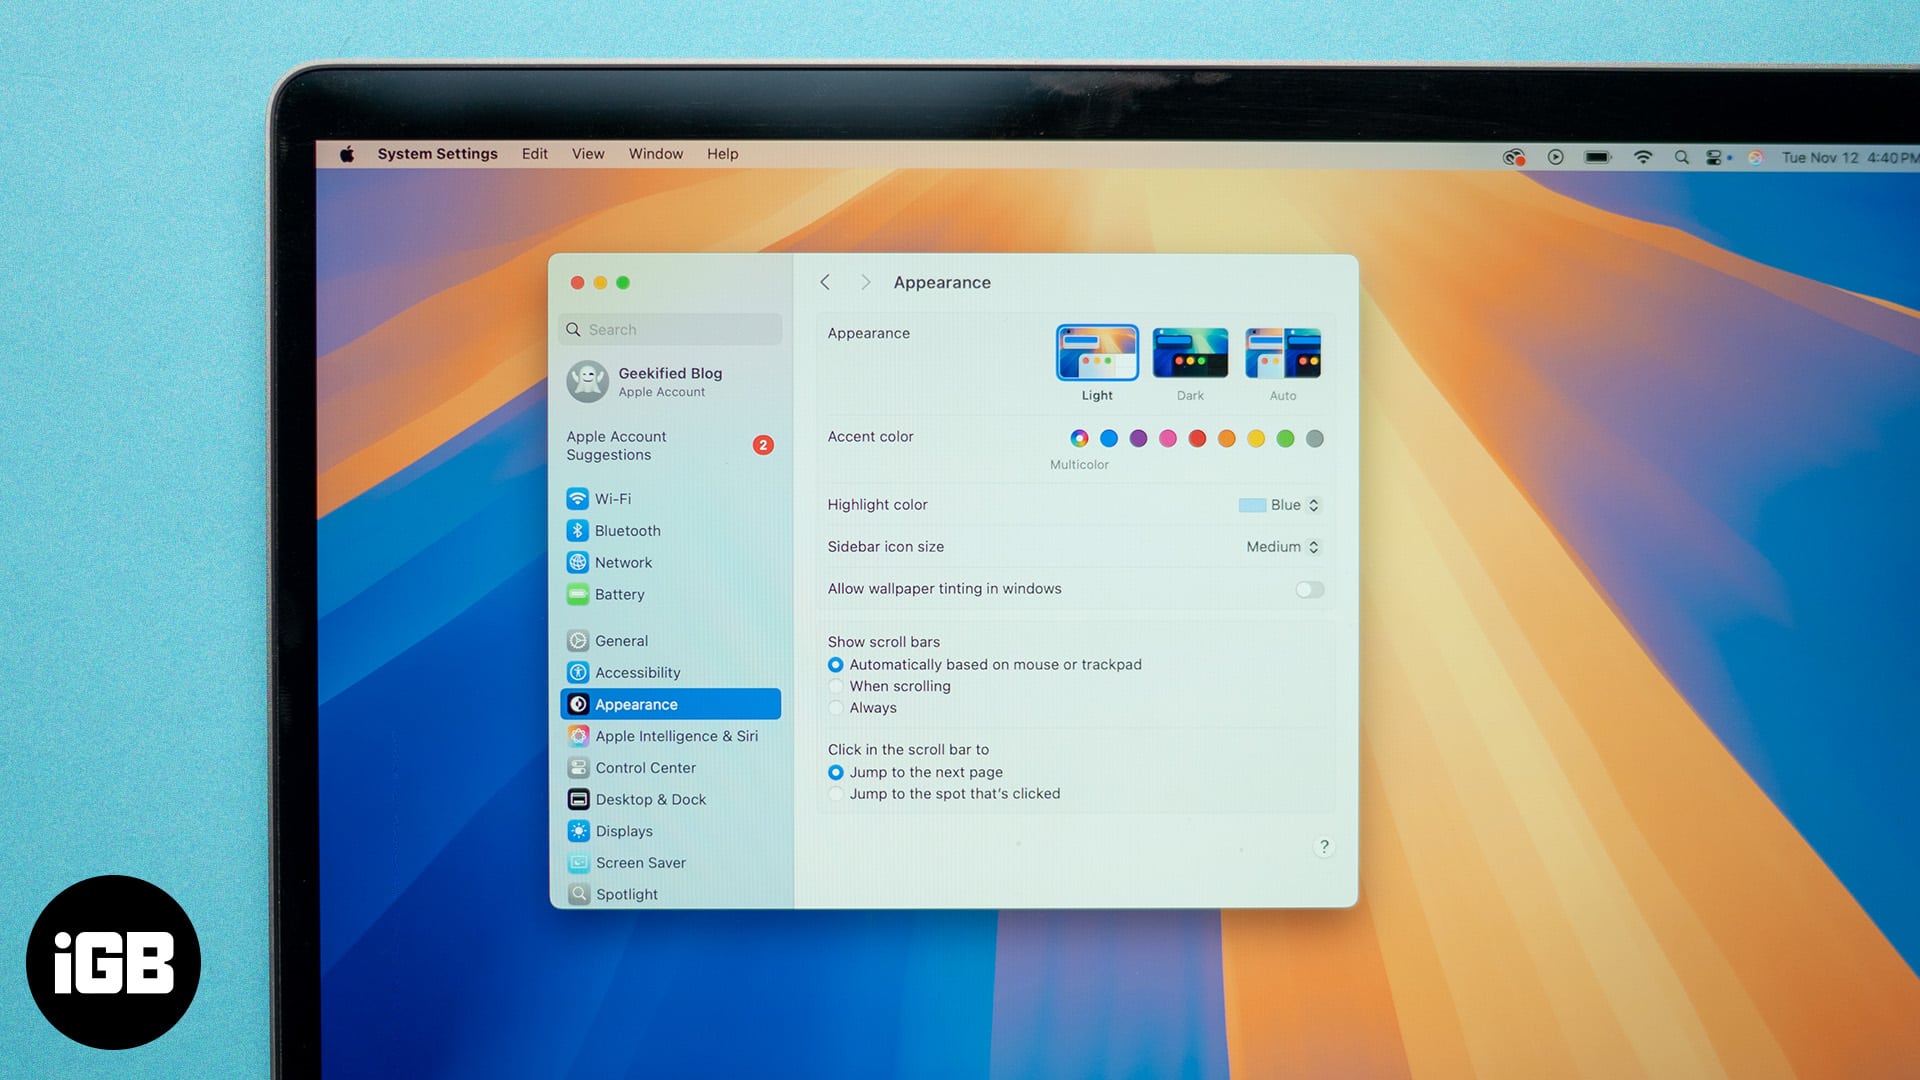
Task: Select the Appearance settings icon
Action: click(578, 703)
